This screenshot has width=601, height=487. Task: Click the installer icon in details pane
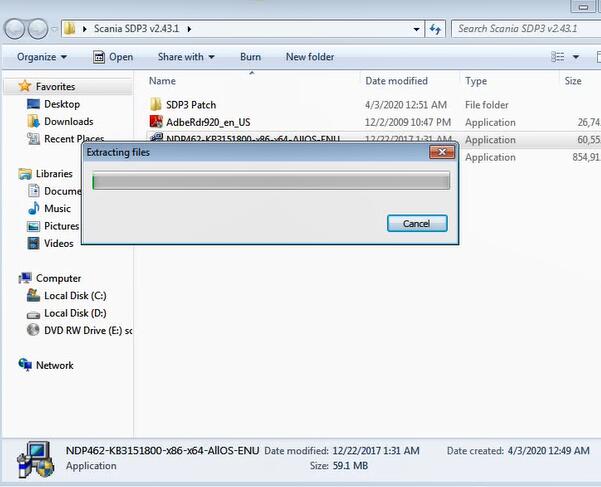coord(36,460)
